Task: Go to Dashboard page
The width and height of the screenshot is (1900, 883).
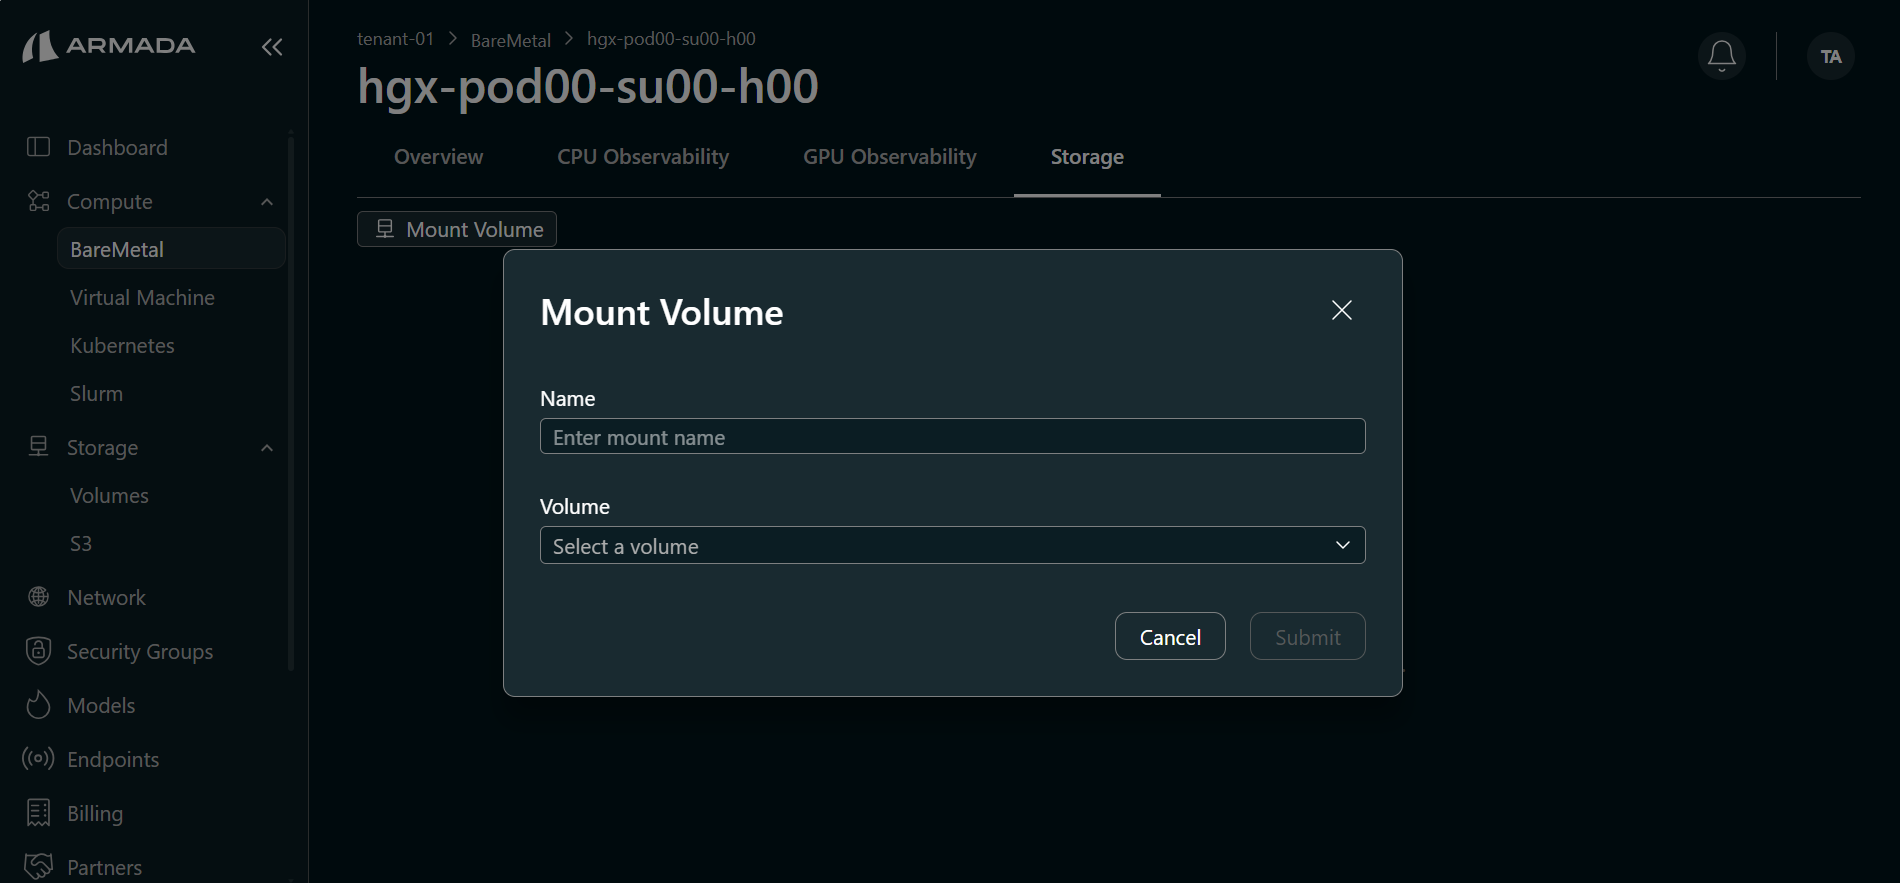Action: (x=117, y=147)
